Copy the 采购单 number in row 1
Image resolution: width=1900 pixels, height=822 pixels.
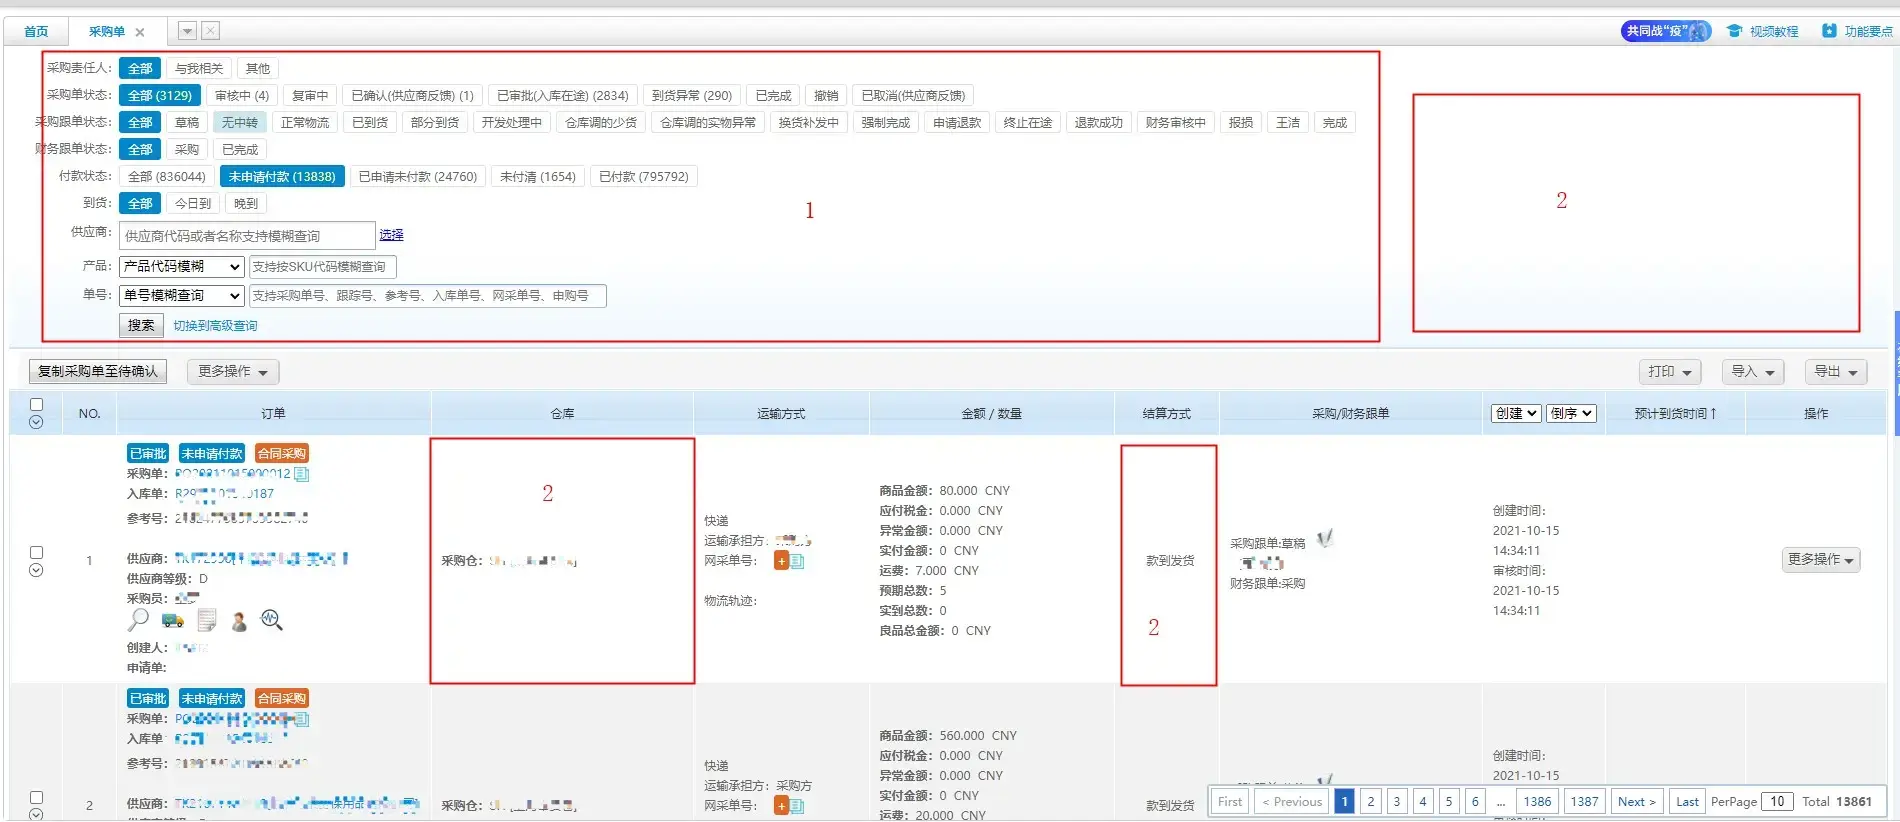coord(302,474)
